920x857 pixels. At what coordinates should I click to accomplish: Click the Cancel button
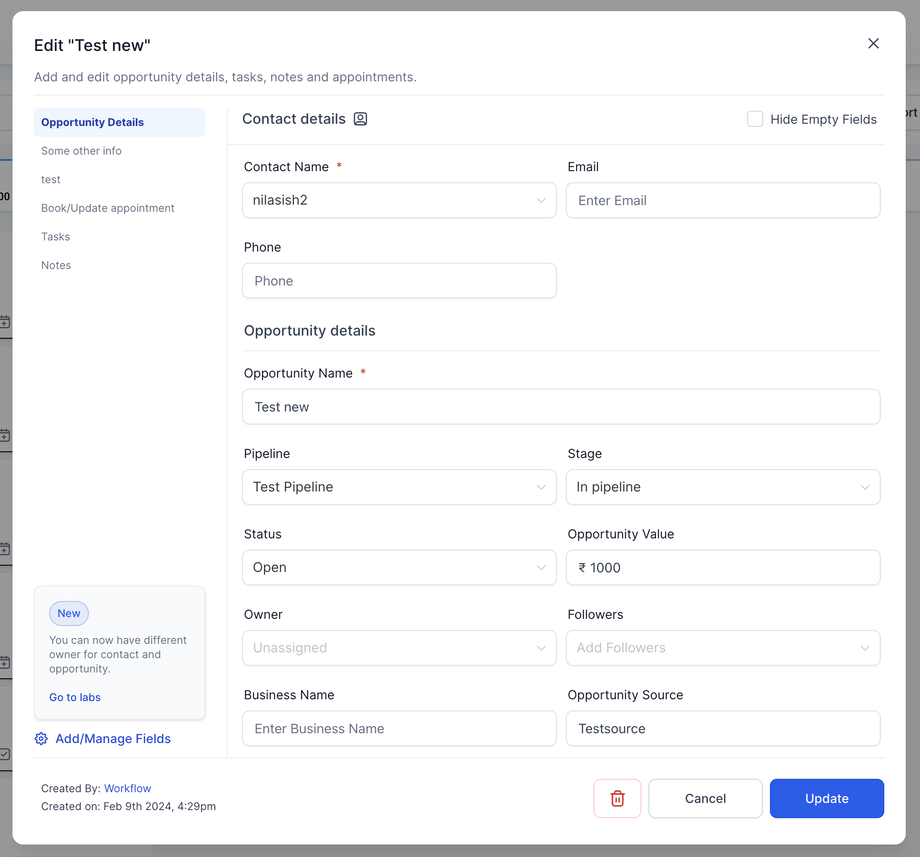click(x=705, y=798)
